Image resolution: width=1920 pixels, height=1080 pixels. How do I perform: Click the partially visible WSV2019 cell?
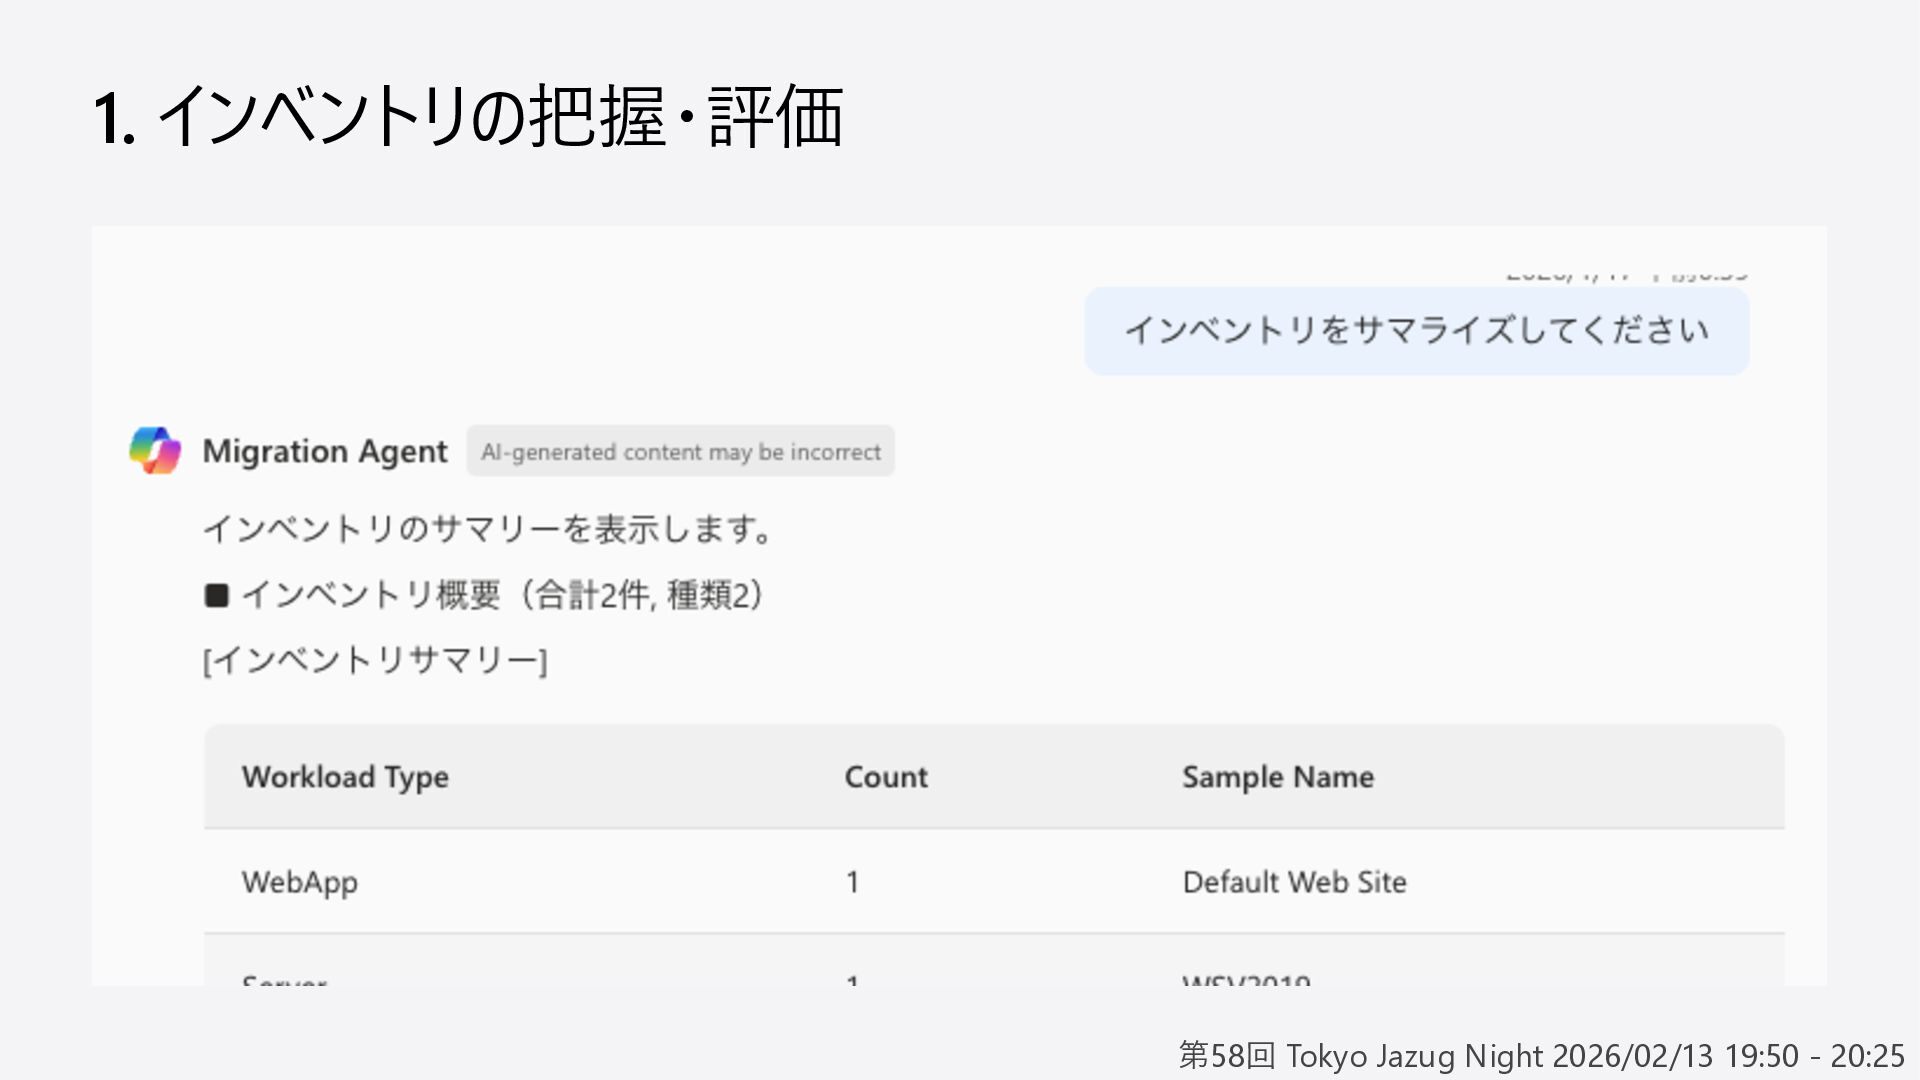click(x=1246, y=980)
